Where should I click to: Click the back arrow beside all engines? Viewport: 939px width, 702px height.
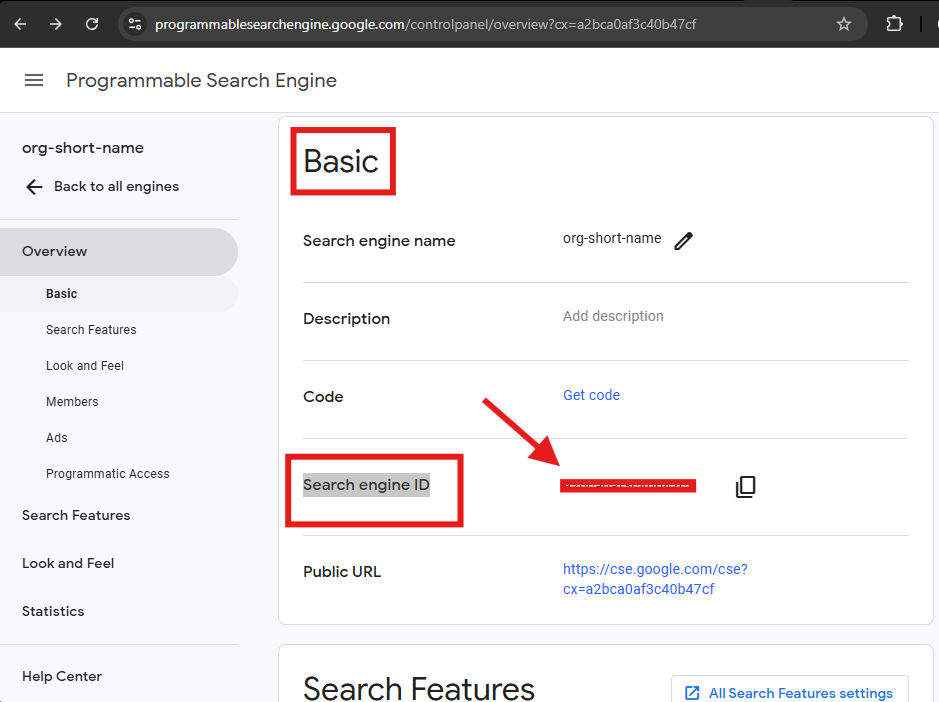pyautogui.click(x=34, y=187)
